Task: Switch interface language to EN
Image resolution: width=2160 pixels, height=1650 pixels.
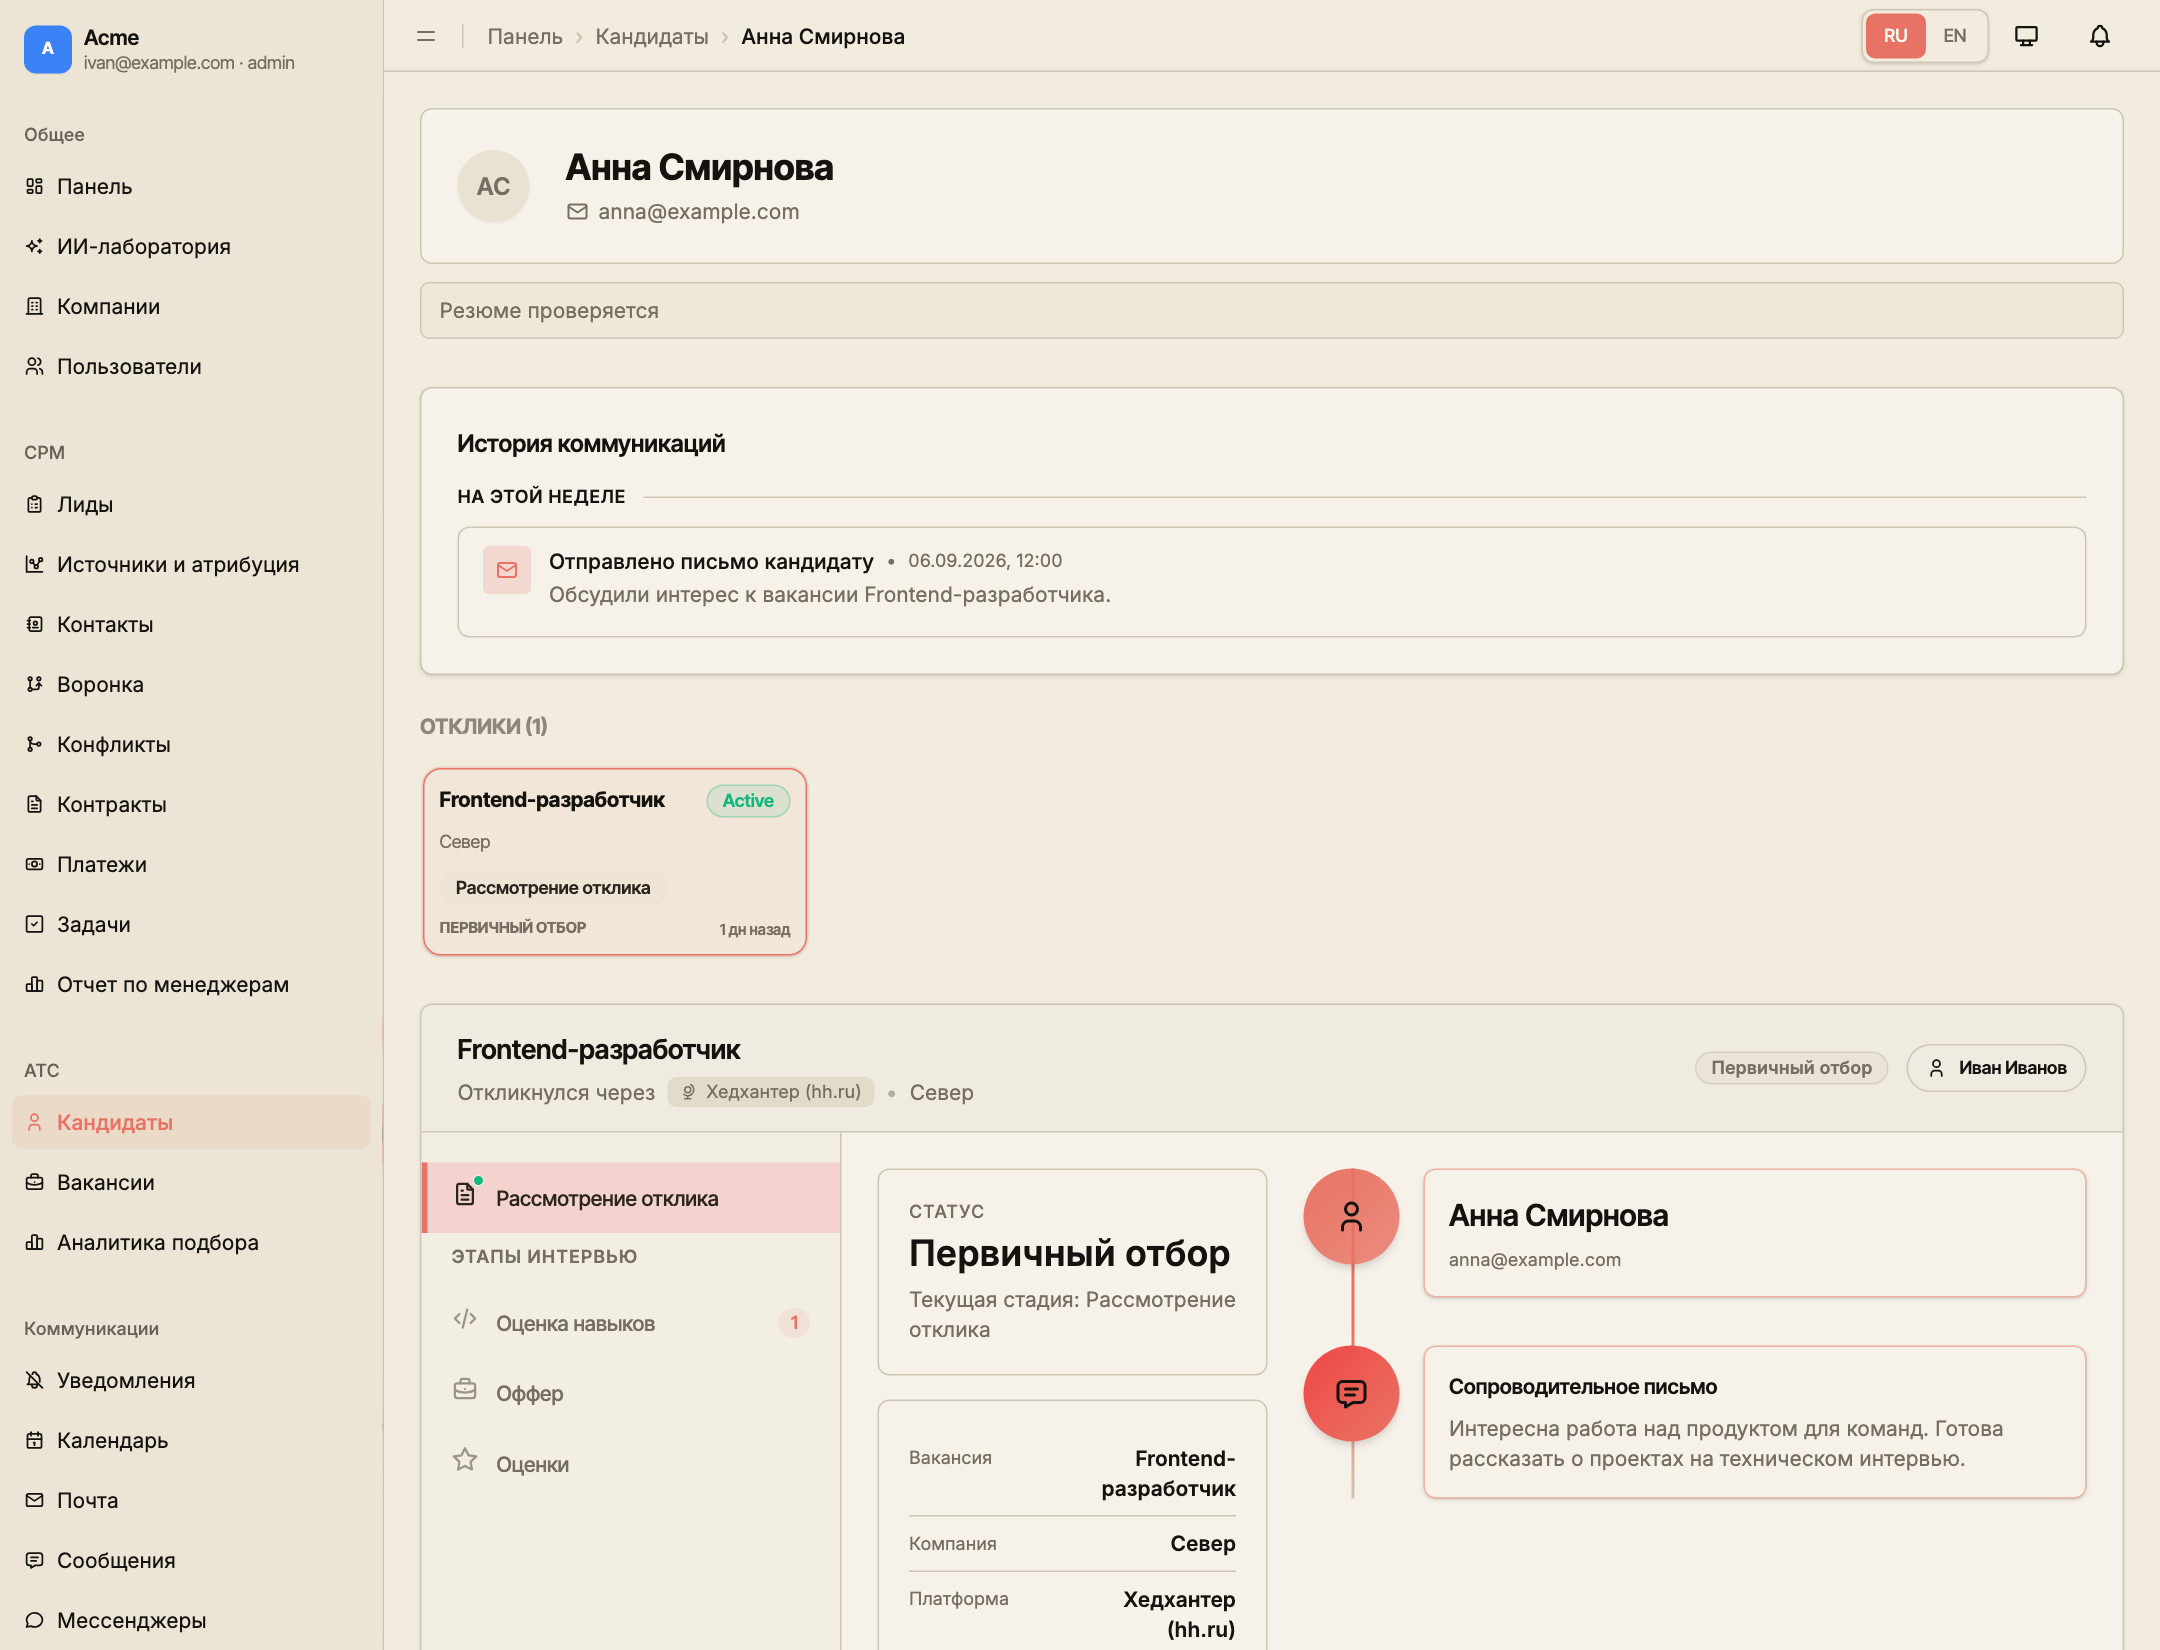Action: [1954, 36]
